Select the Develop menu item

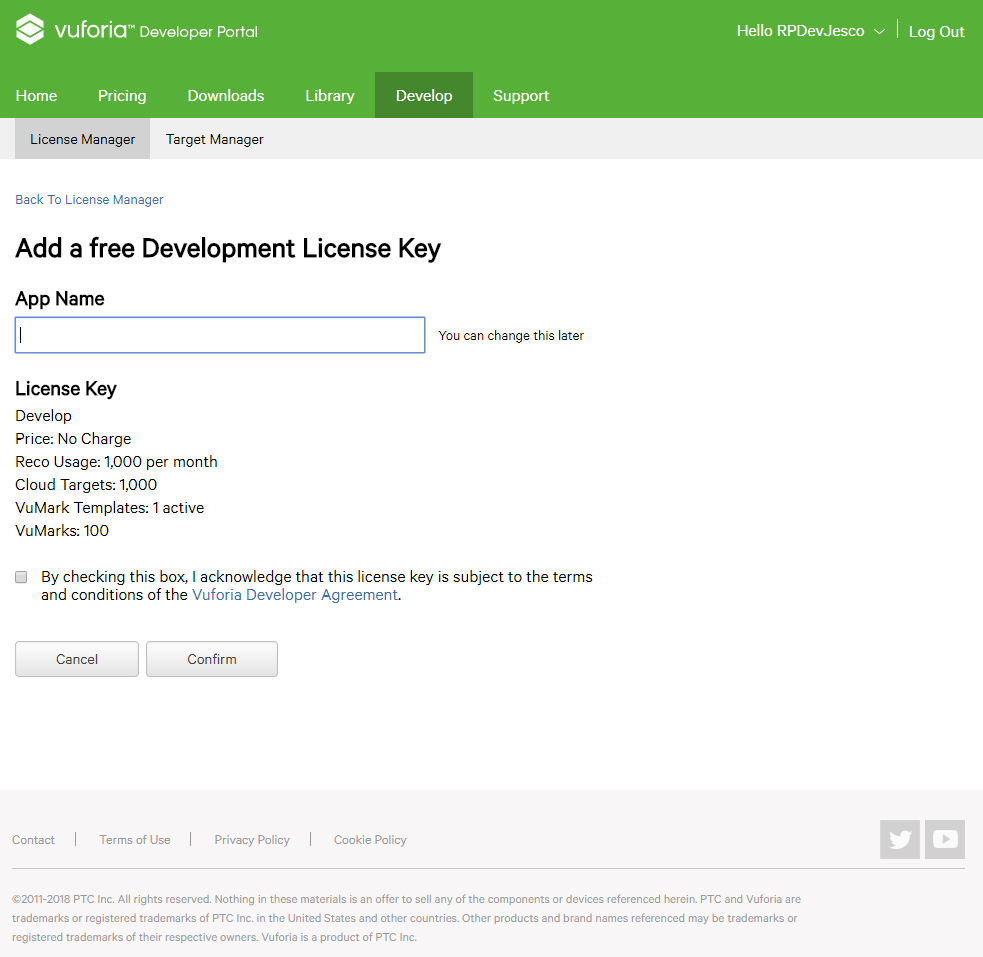pyautogui.click(x=424, y=95)
